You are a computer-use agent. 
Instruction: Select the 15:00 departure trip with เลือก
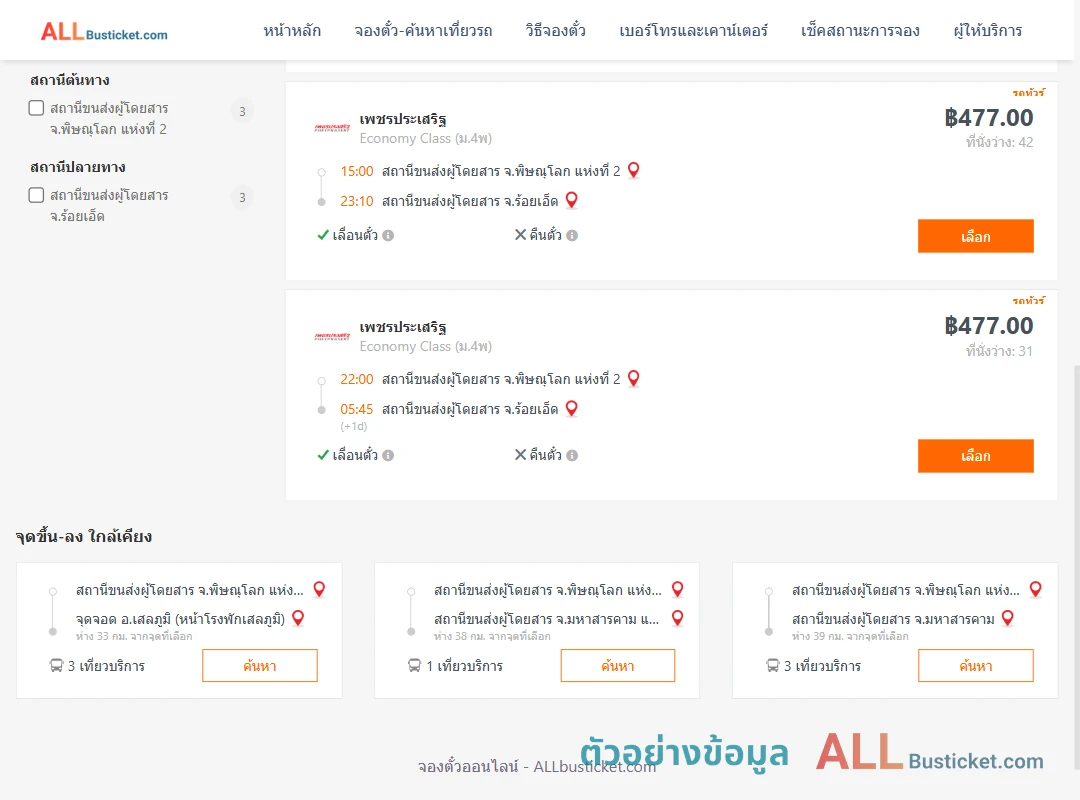pyautogui.click(x=975, y=236)
